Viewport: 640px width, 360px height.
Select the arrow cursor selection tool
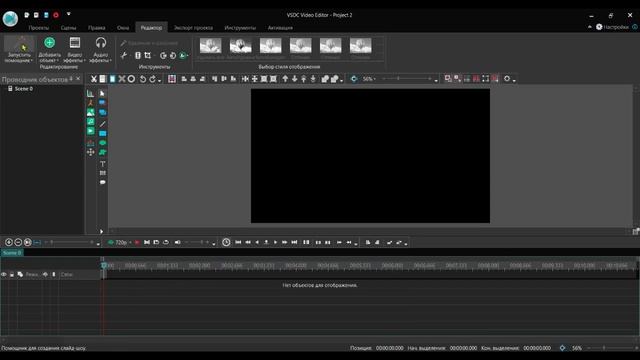pos(102,93)
